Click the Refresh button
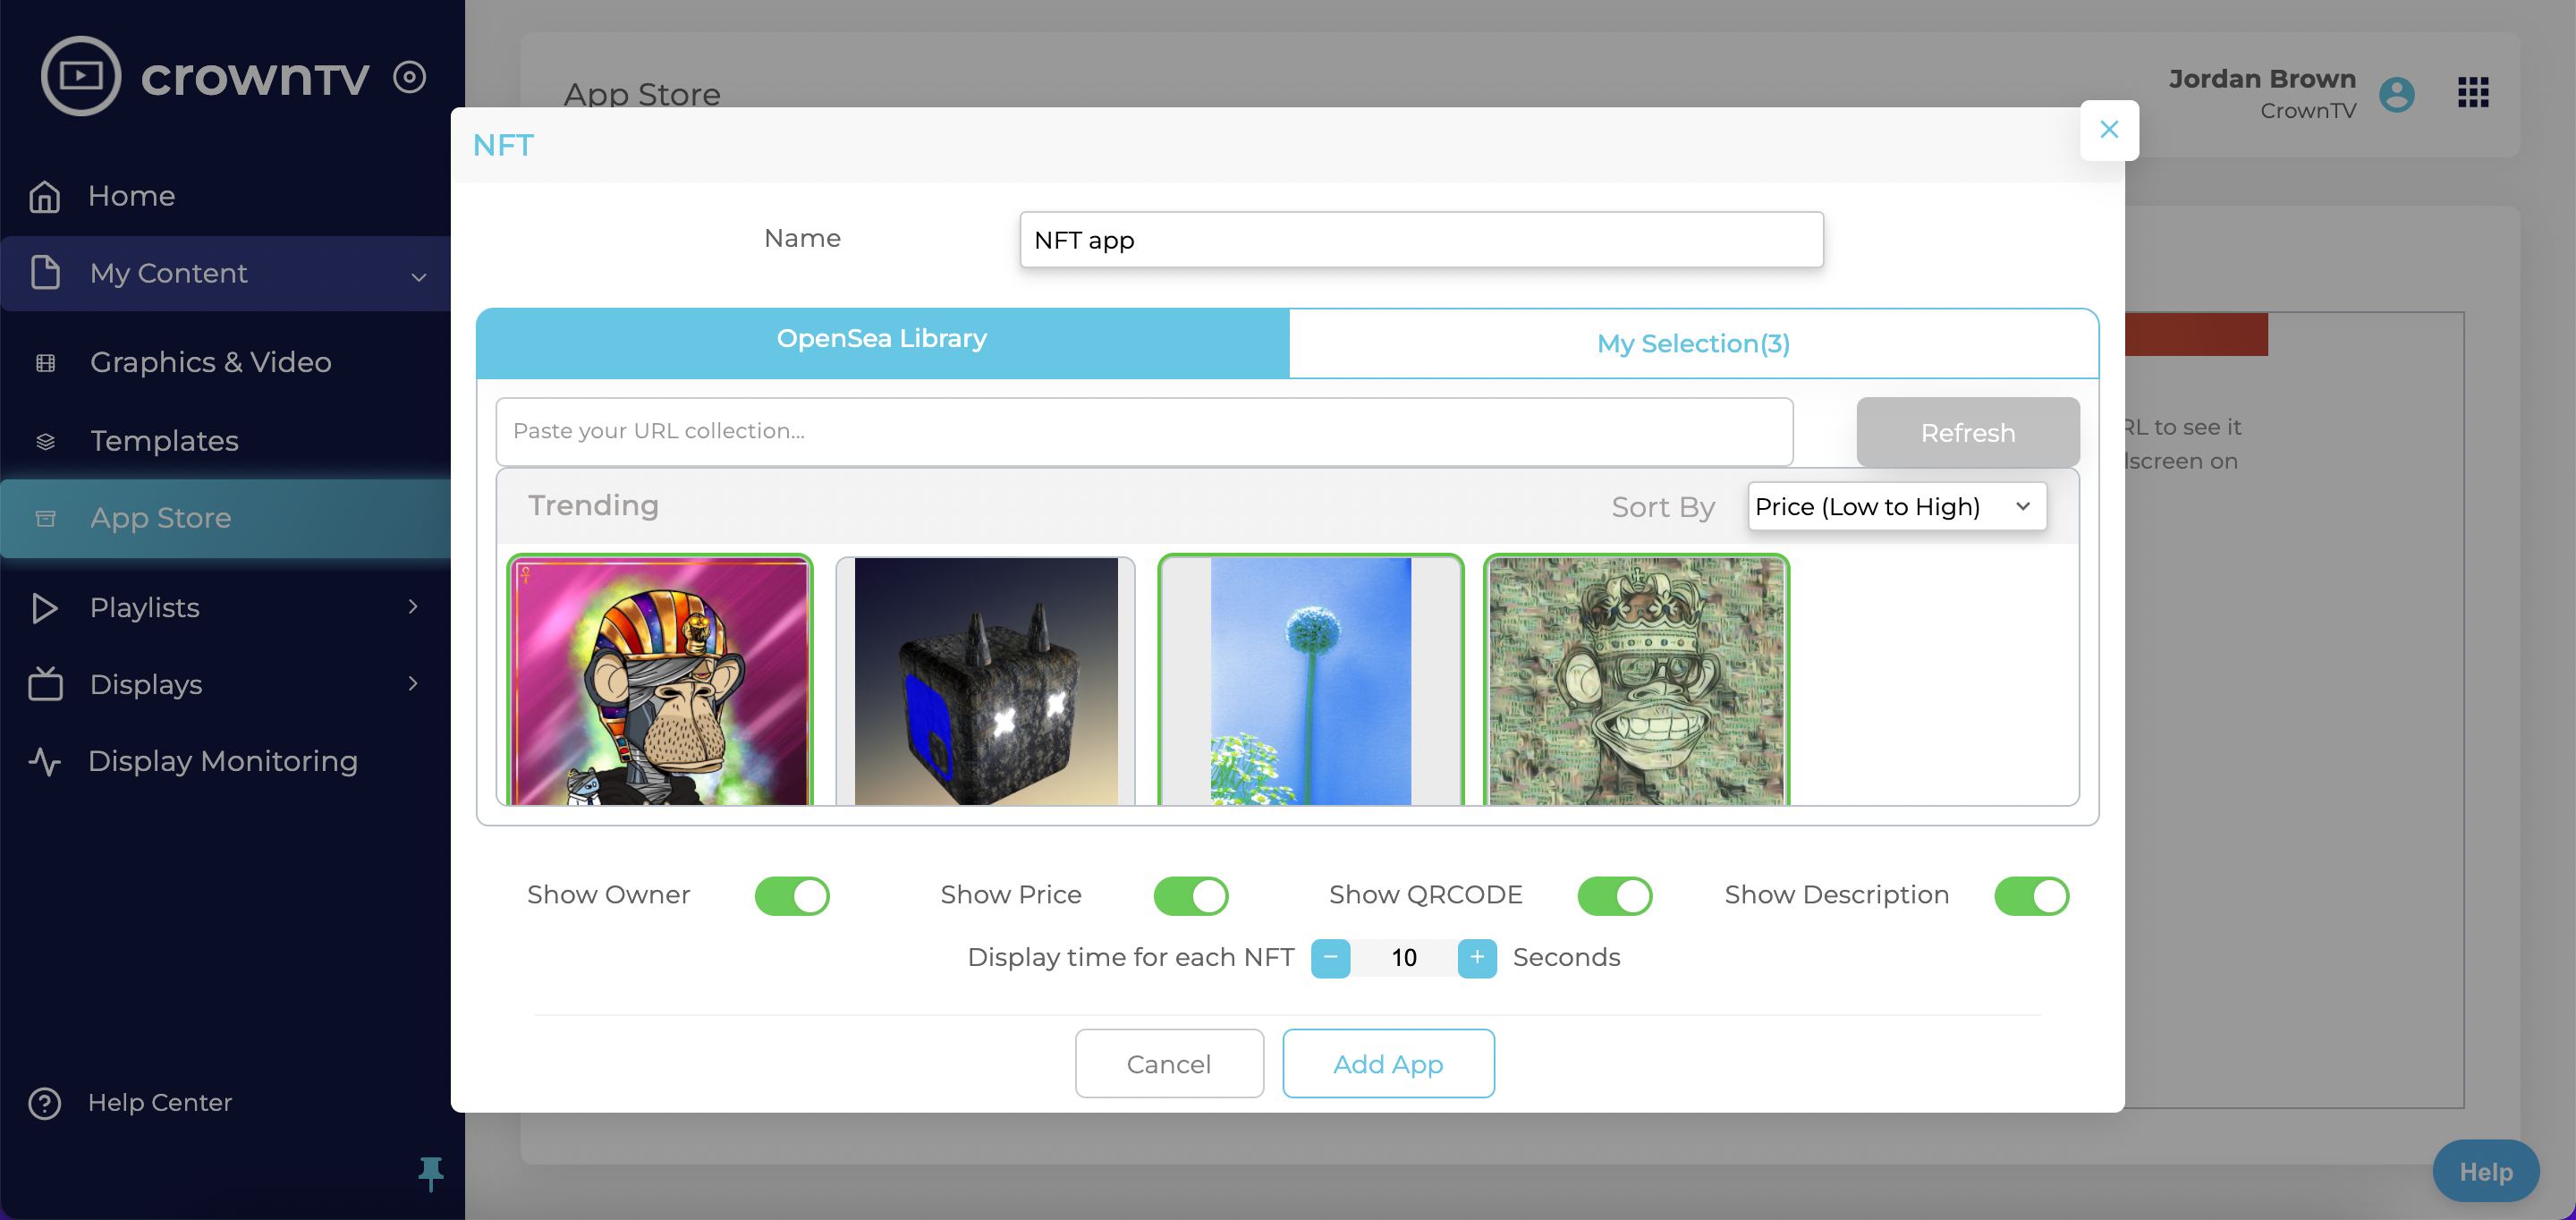 1967,432
